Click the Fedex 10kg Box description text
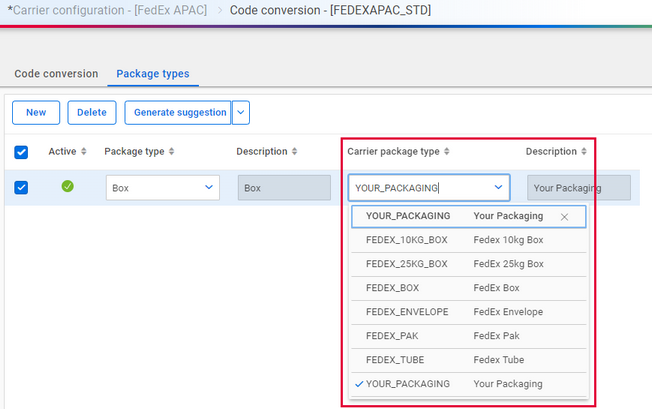The width and height of the screenshot is (652, 409). (508, 240)
